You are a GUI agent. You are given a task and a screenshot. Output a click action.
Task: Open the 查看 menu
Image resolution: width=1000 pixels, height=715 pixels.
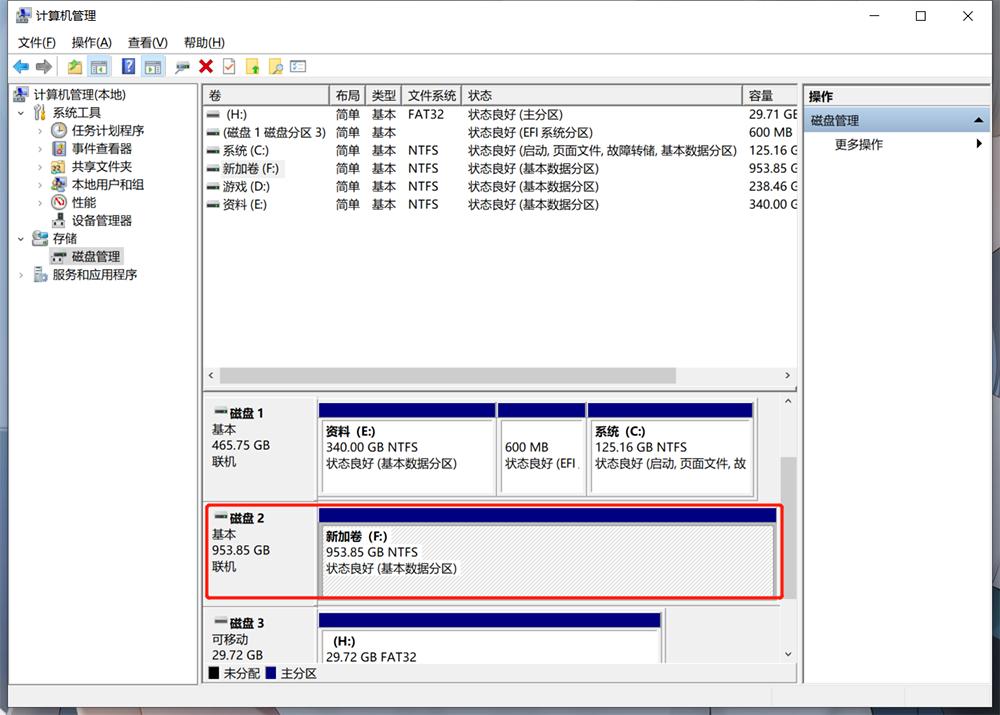click(144, 42)
